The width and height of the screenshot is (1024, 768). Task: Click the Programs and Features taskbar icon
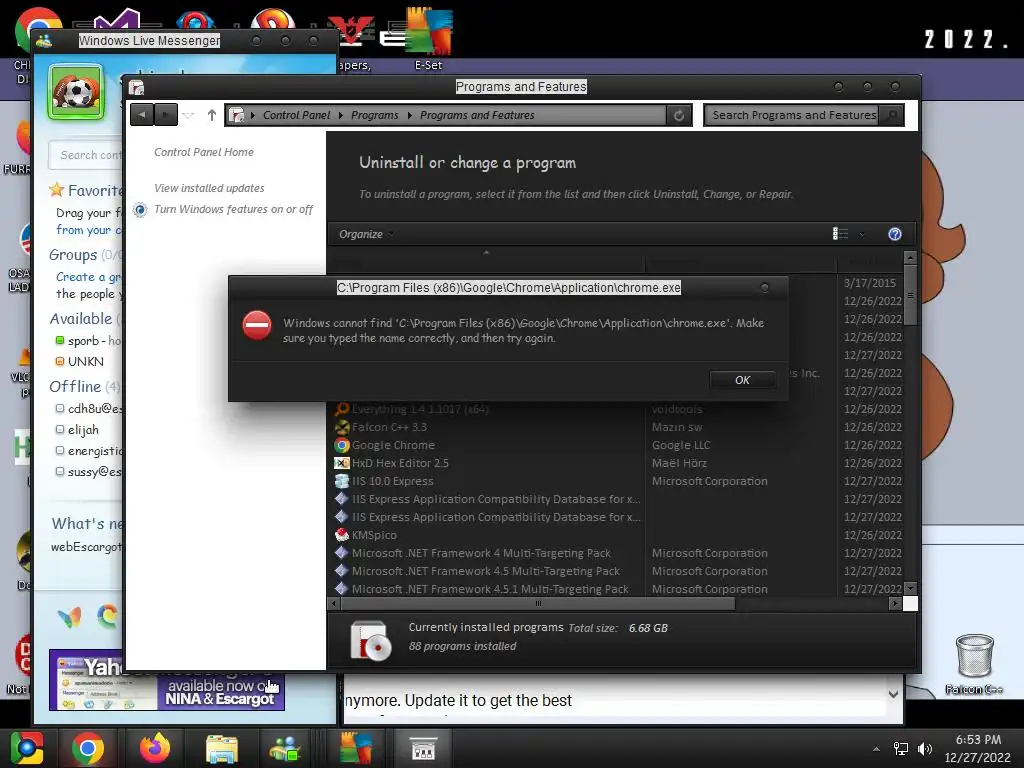click(423, 748)
